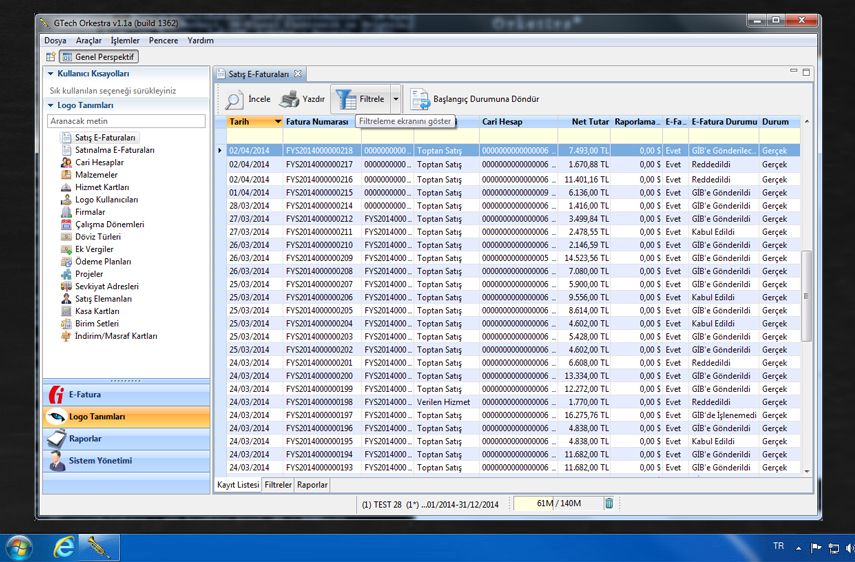Image resolution: width=855 pixels, height=562 pixels.
Task: Click the Başlangıç Durumuna Döndür icon
Action: [x=420, y=99]
